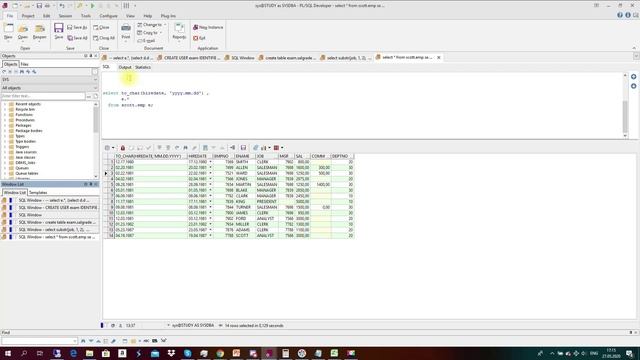
Task: Open the Reports ribbon icon
Action: tap(179, 28)
